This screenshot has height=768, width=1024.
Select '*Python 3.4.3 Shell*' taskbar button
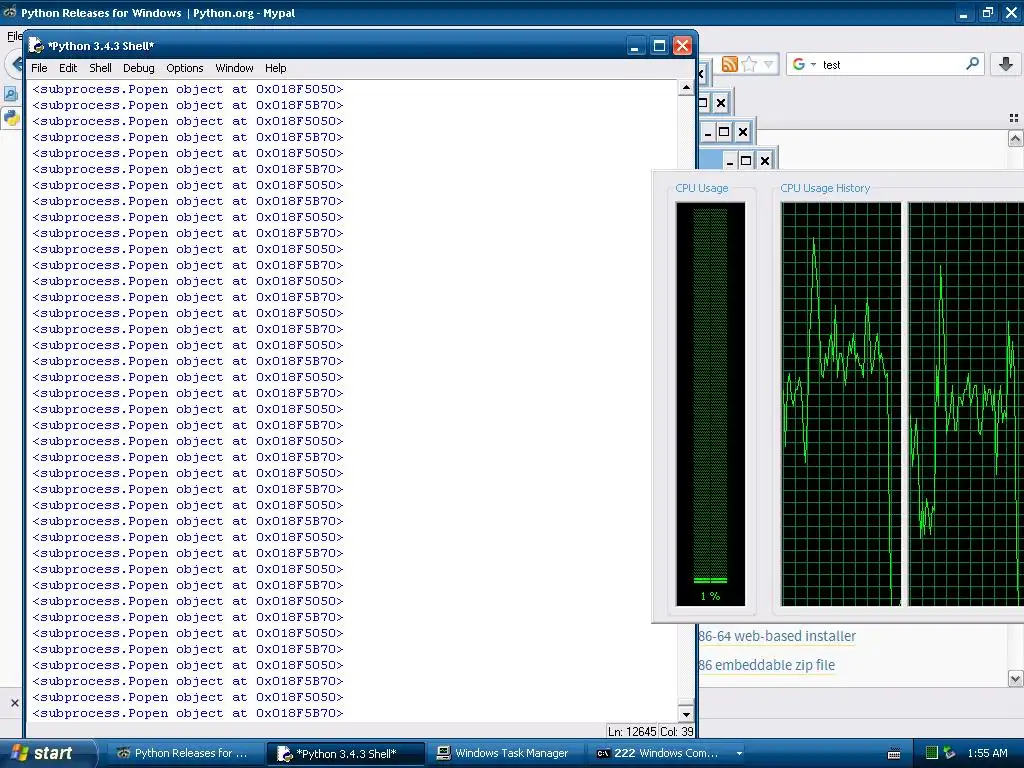345,754
